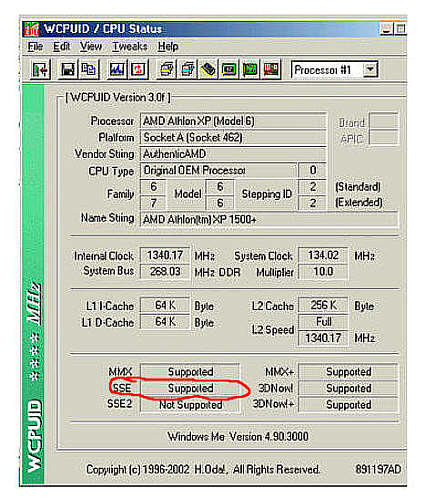
Task: Open the View menu
Action: click(91, 46)
